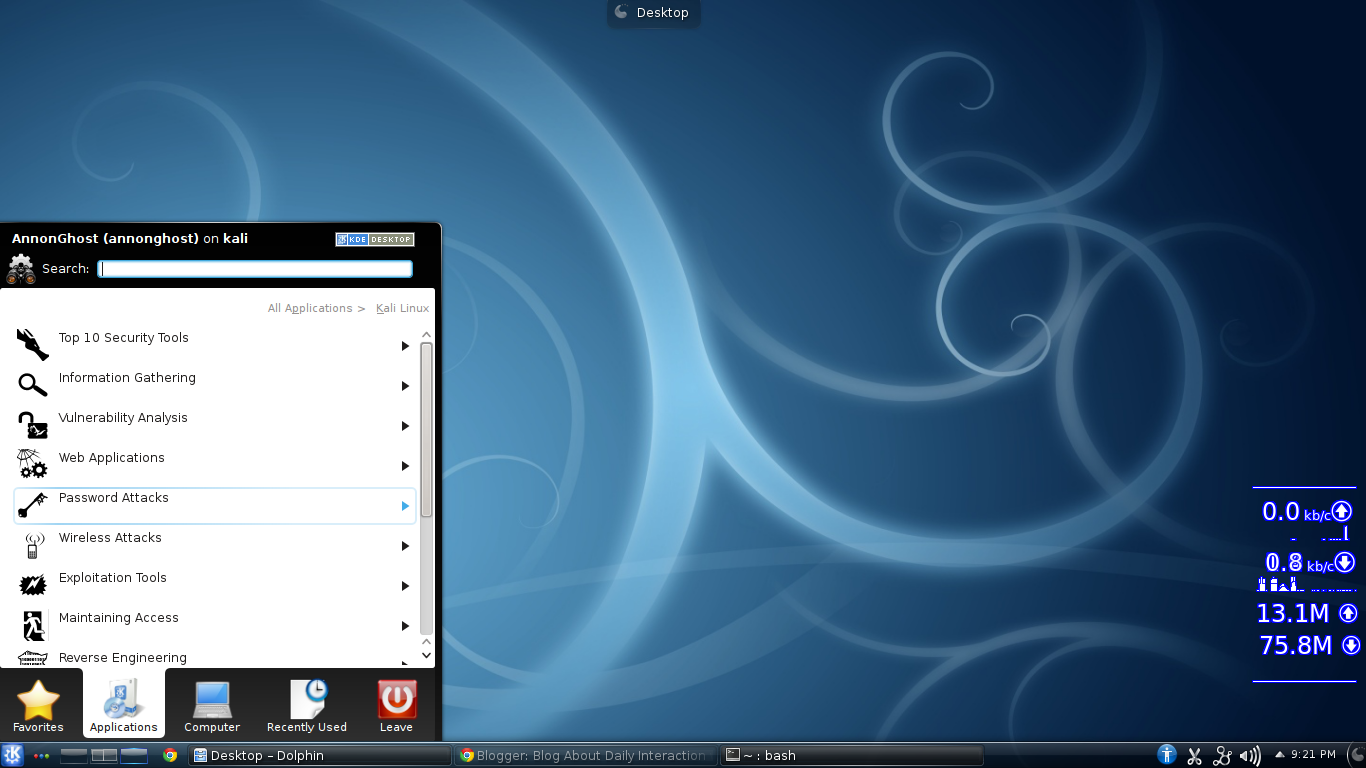Click inside the Search input field
The width and height of the screenshot is (1366, 768).
(255, 268)
